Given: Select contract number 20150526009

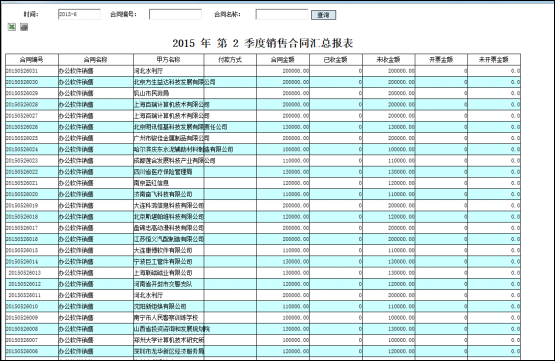Looking at the screenshot, I should pos(22,318).
